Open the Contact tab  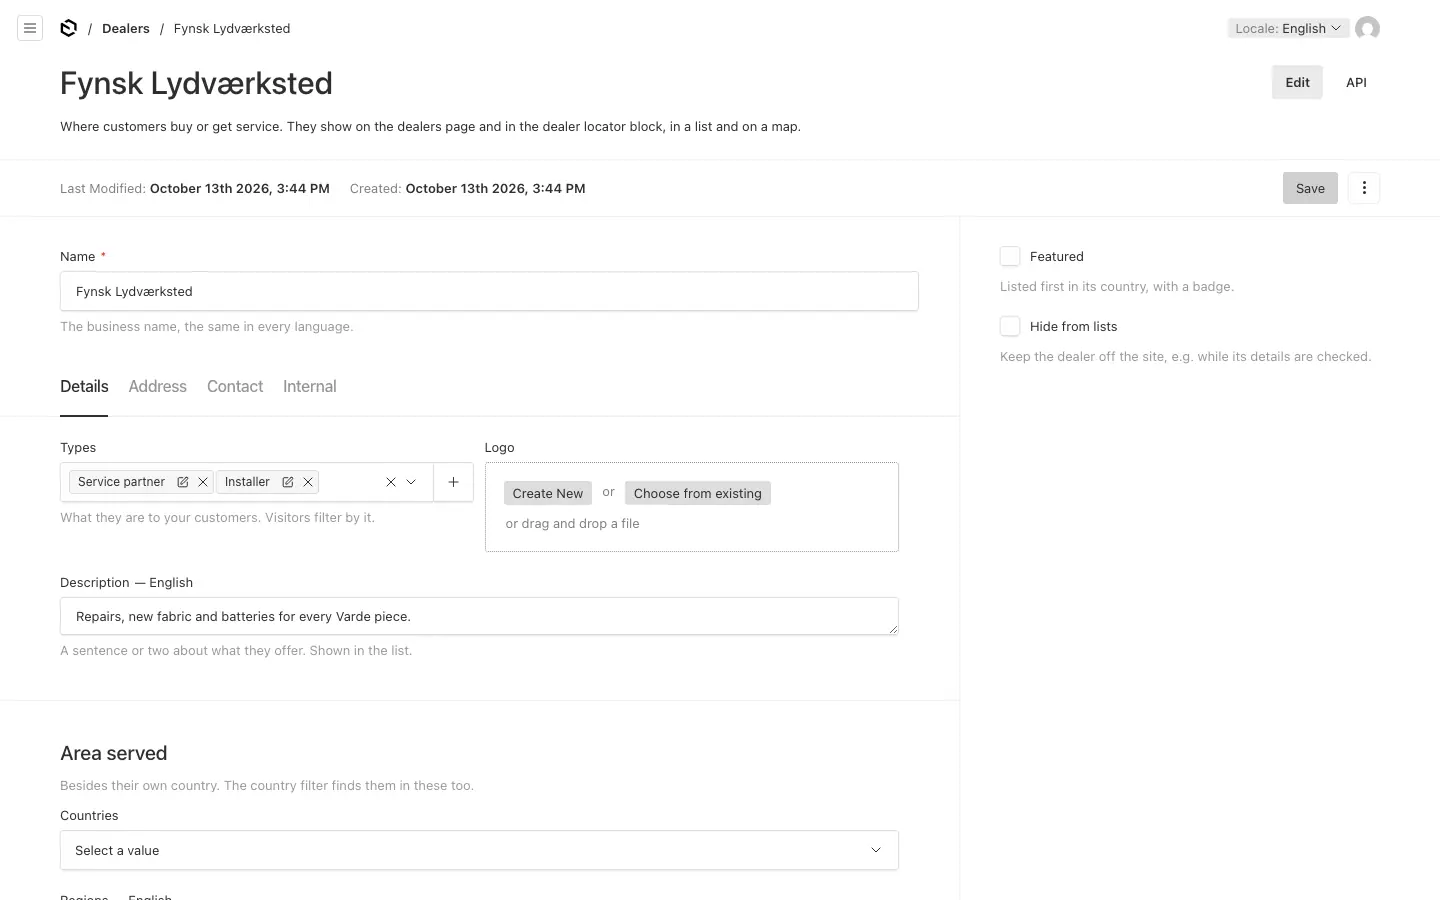tap(235, 387)
